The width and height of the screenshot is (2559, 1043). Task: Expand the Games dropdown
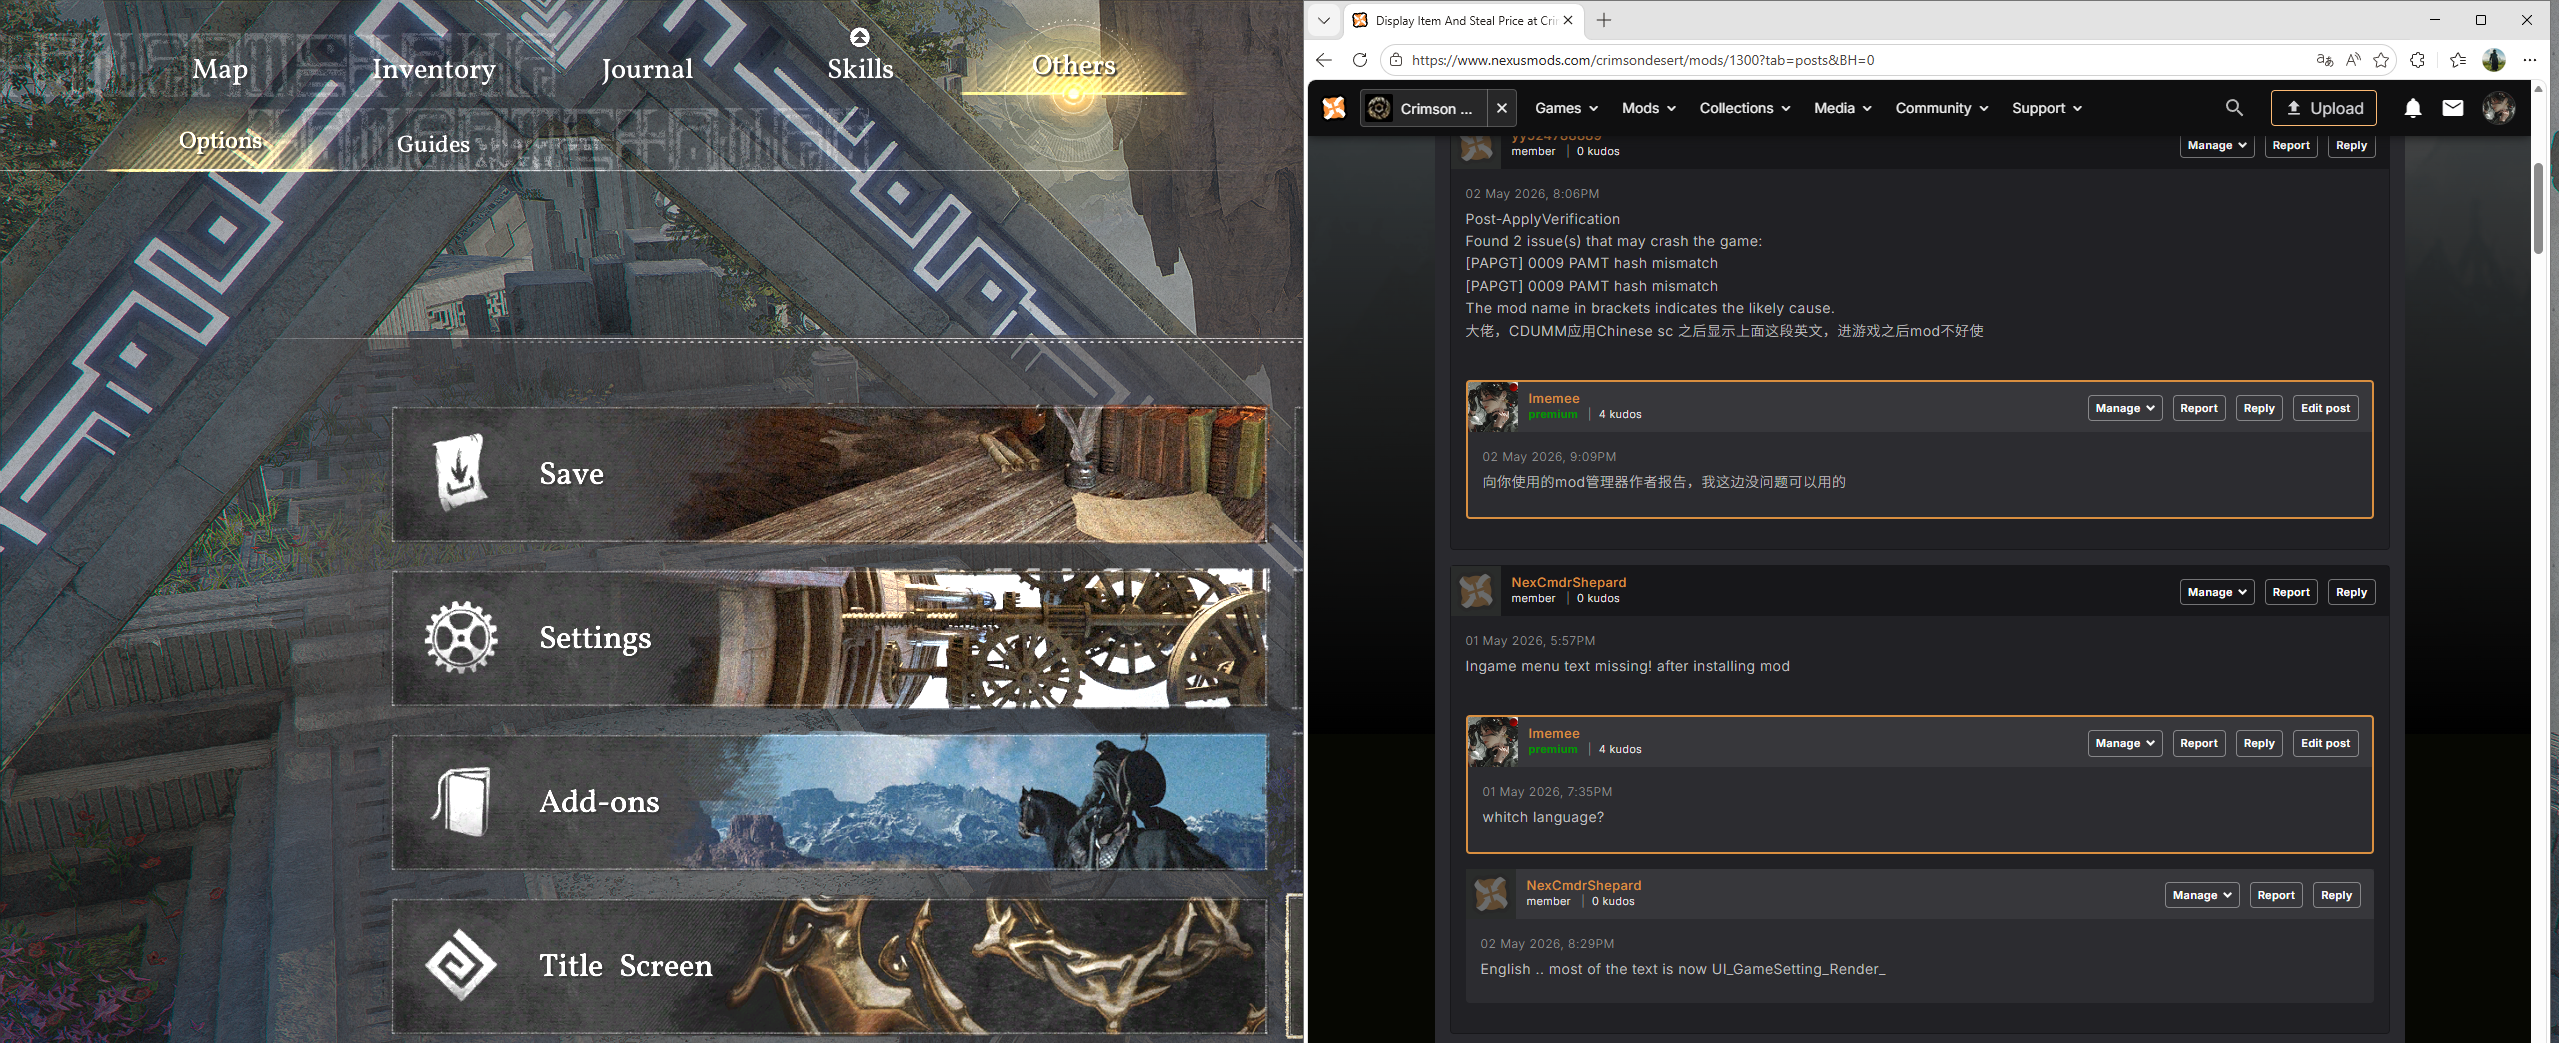(1566, 108)
